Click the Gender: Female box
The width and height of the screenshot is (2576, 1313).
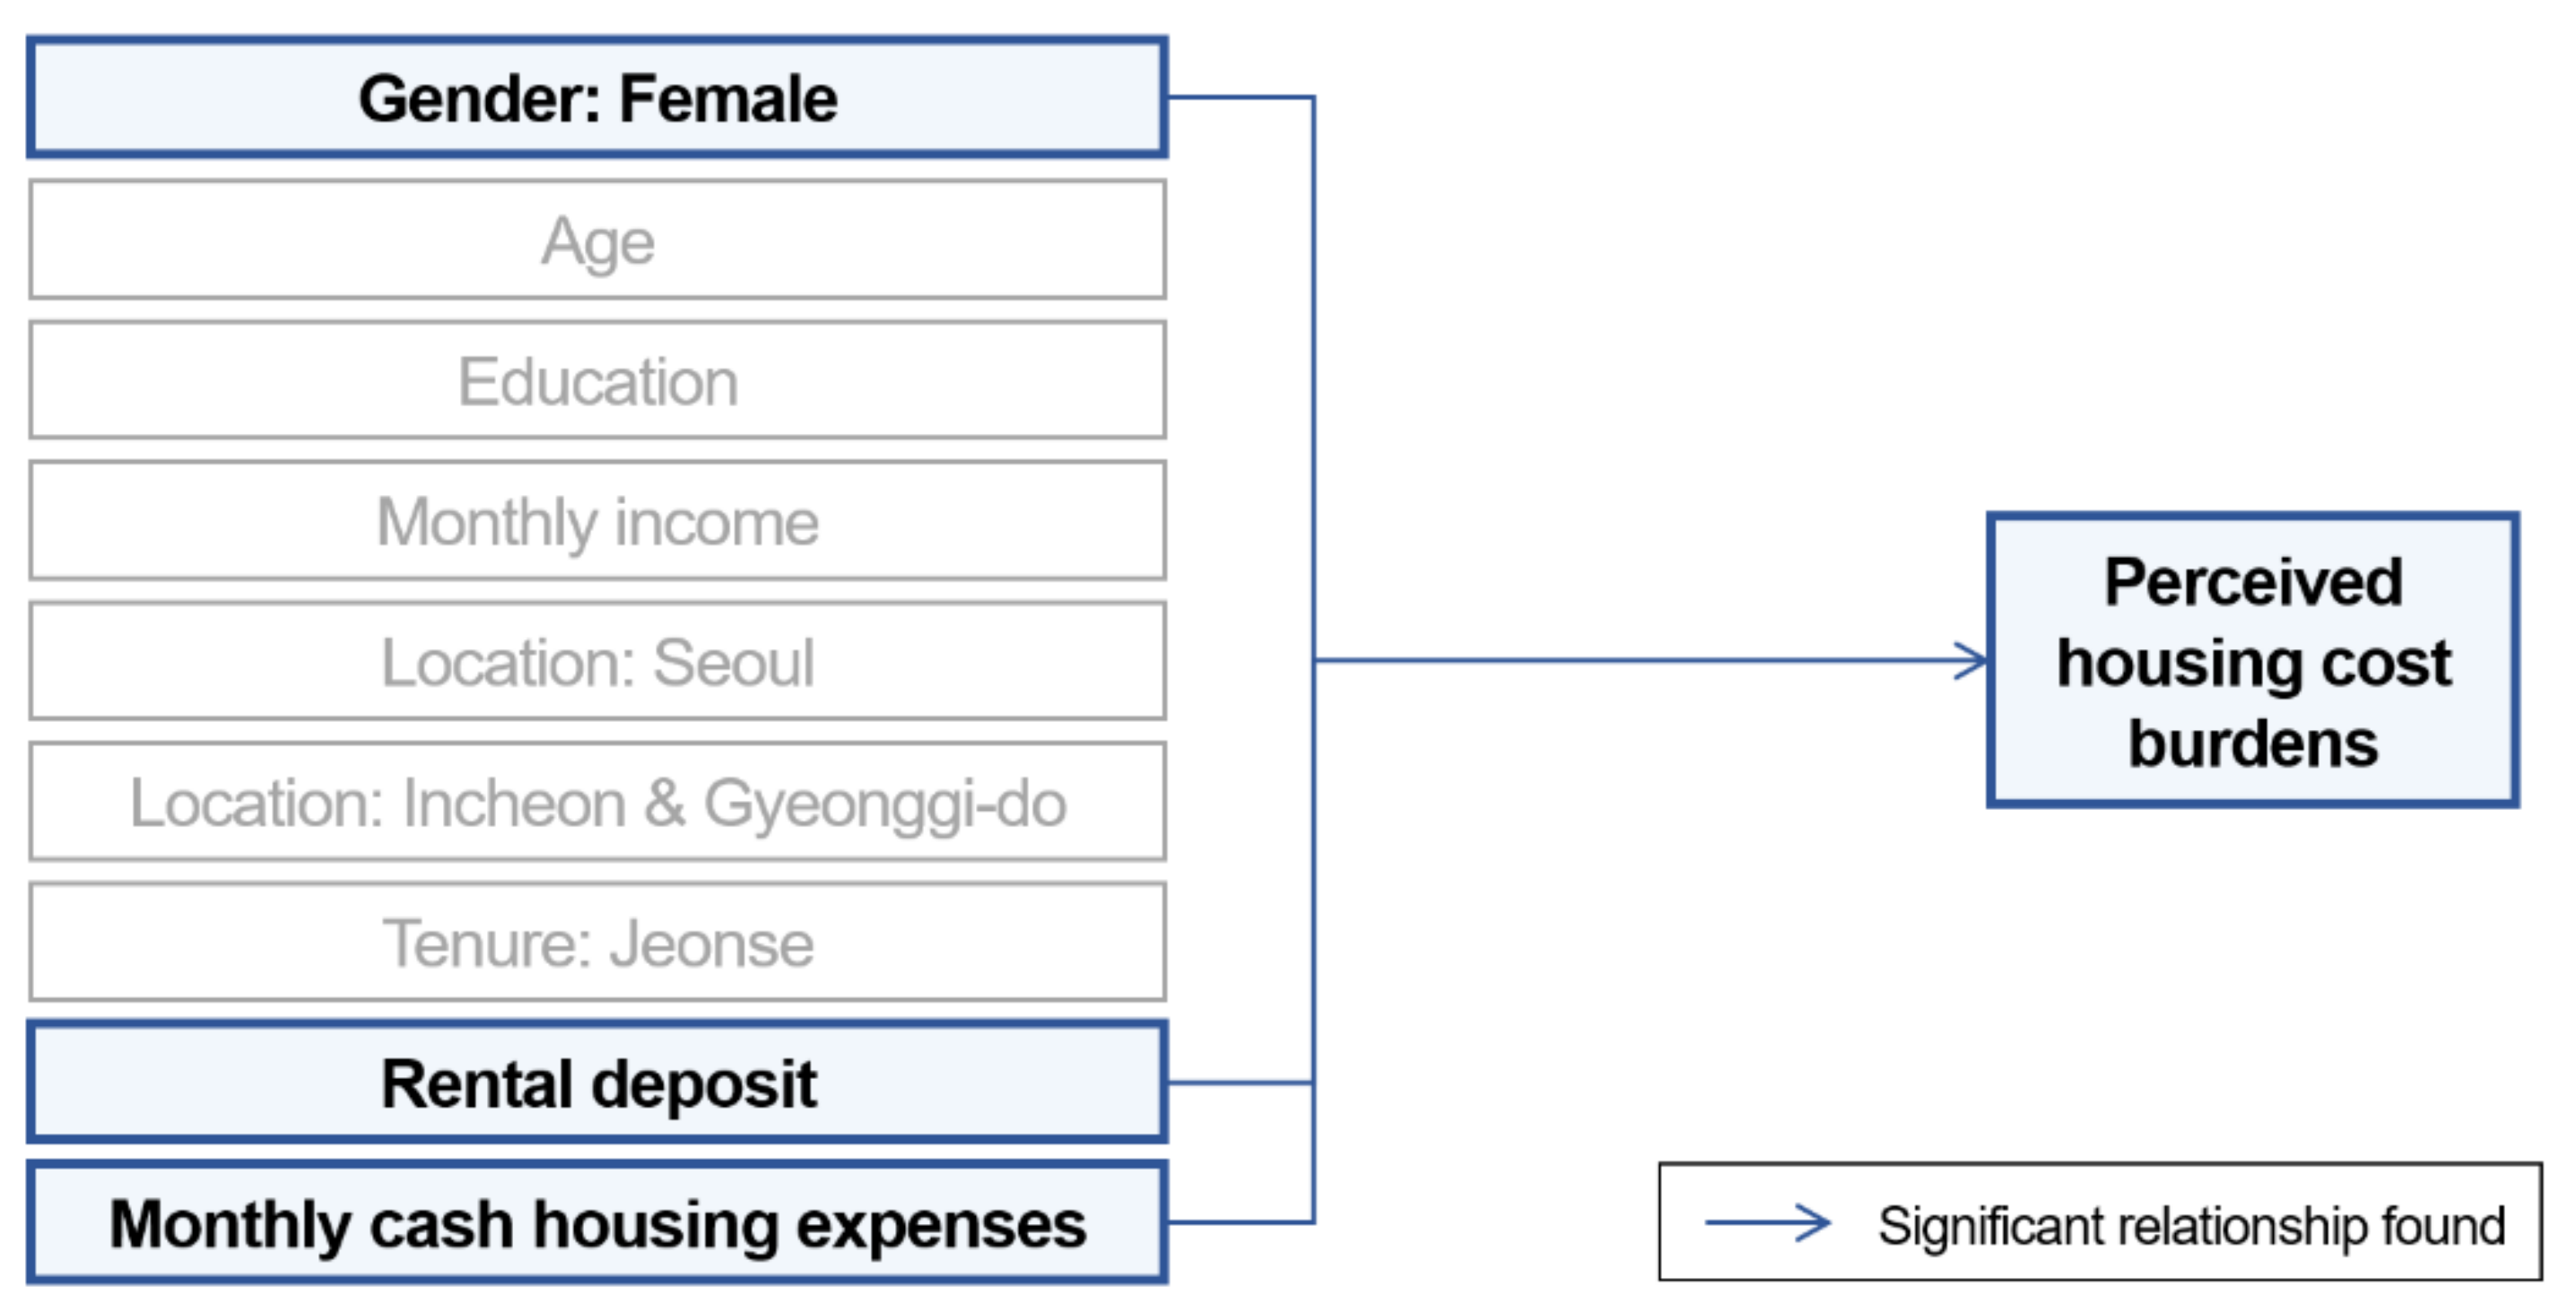[597, 98]
